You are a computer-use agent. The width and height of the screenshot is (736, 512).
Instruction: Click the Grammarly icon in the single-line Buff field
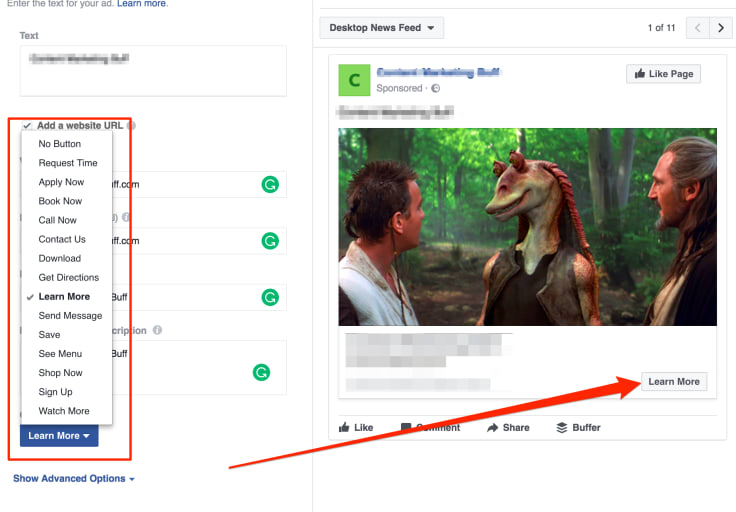point(270,297)
